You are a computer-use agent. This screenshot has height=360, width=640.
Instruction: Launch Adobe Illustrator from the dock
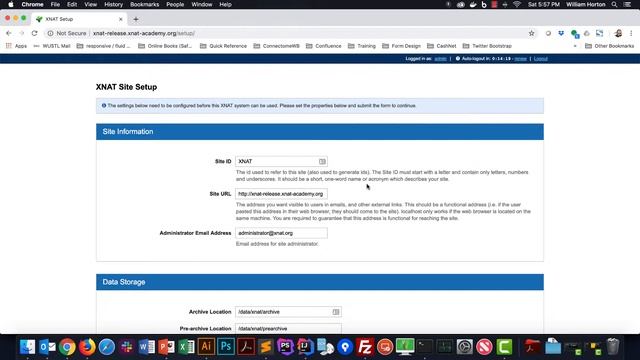(206, 347)
